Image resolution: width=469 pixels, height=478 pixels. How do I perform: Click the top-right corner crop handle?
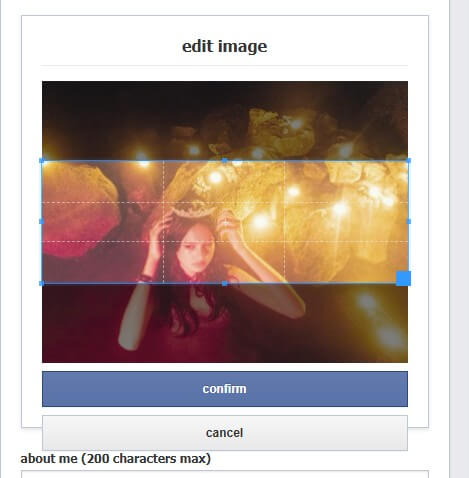tap(409, 161)
